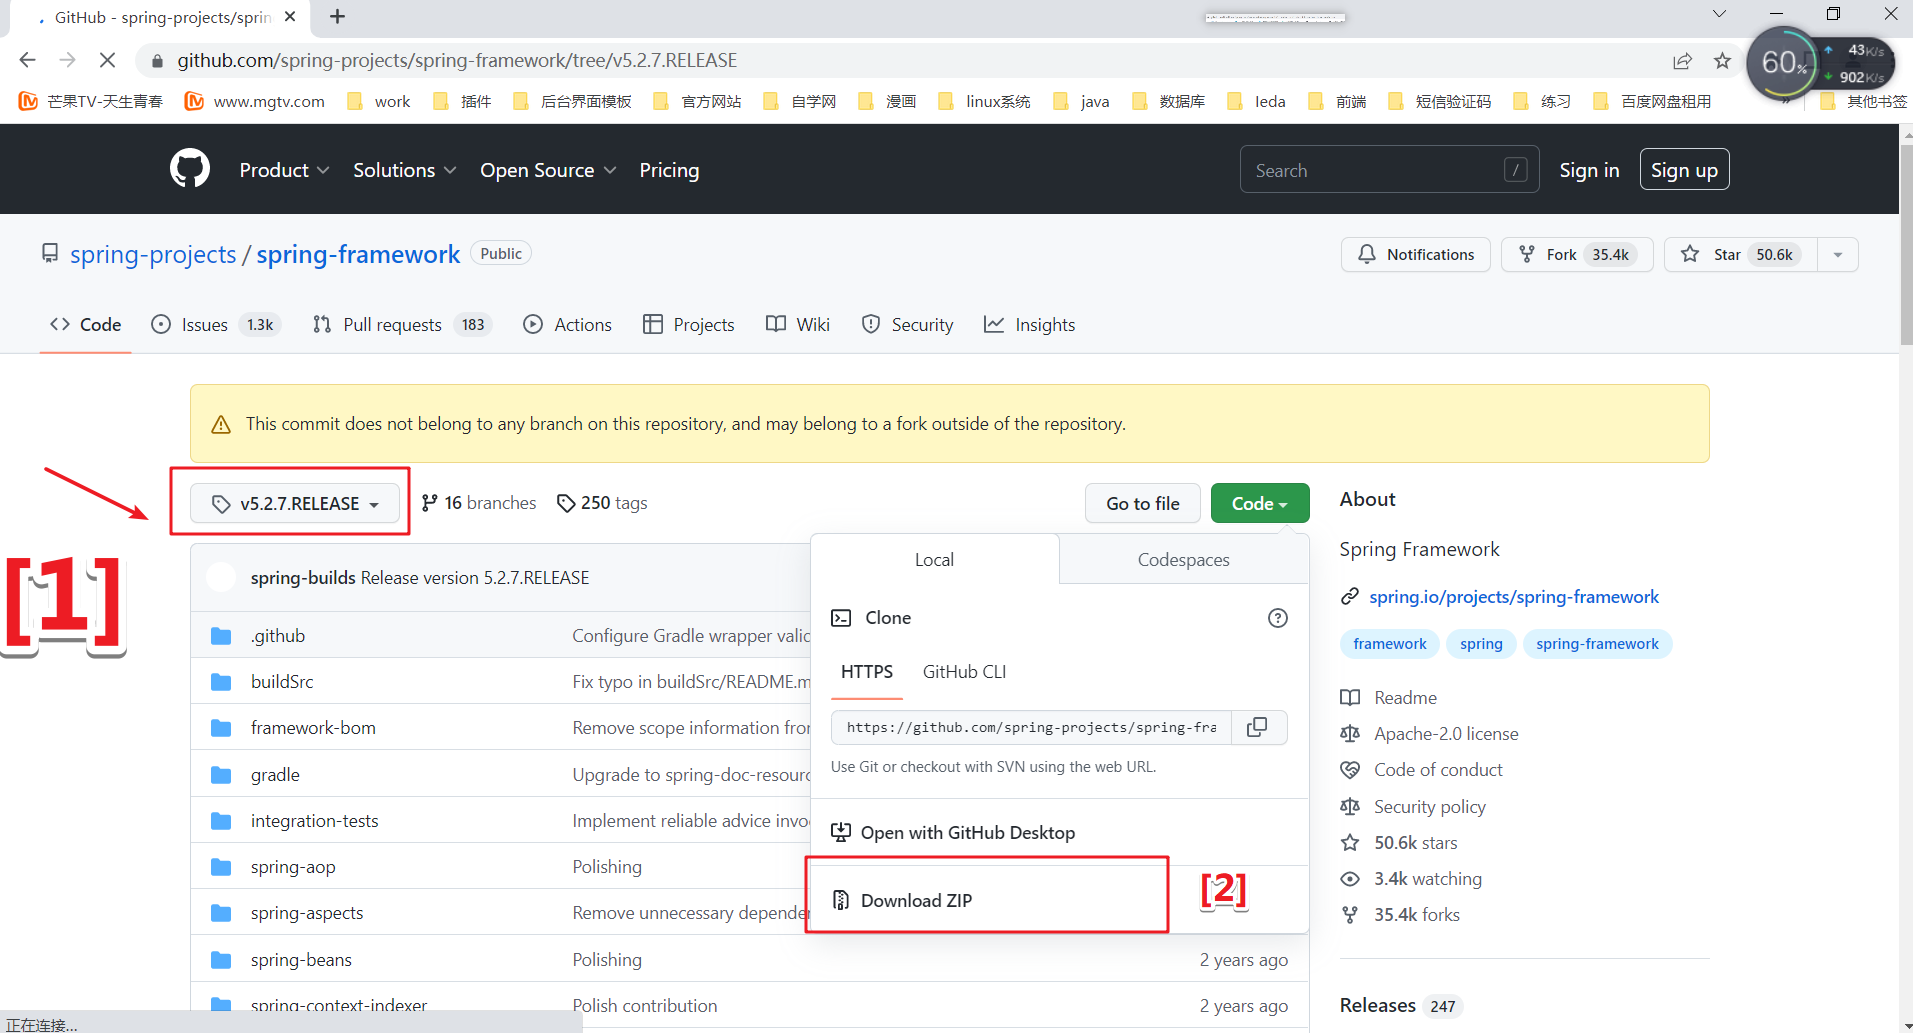Open the www.mgtv.com bookmark
The width and height of the screenshot is (1913, 1033).
tap(256, 101)
